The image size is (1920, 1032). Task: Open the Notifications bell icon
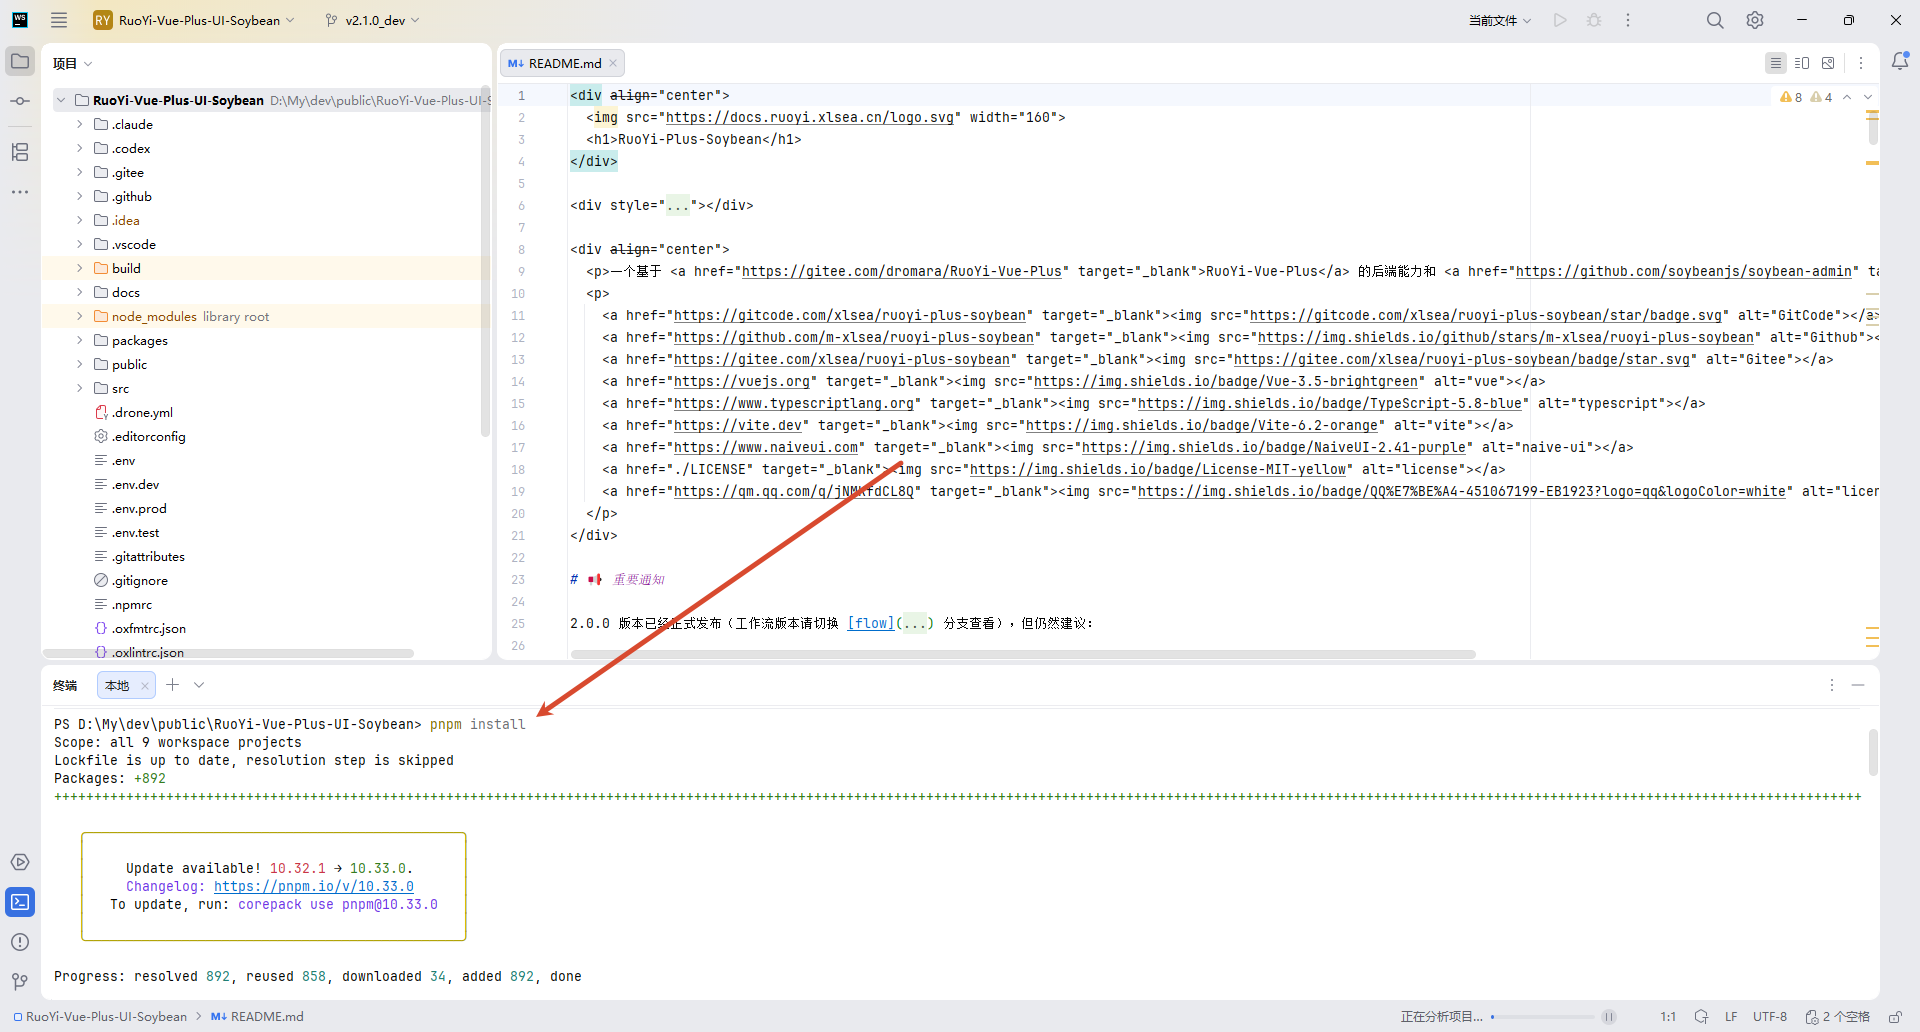(x=1900, y=62)
